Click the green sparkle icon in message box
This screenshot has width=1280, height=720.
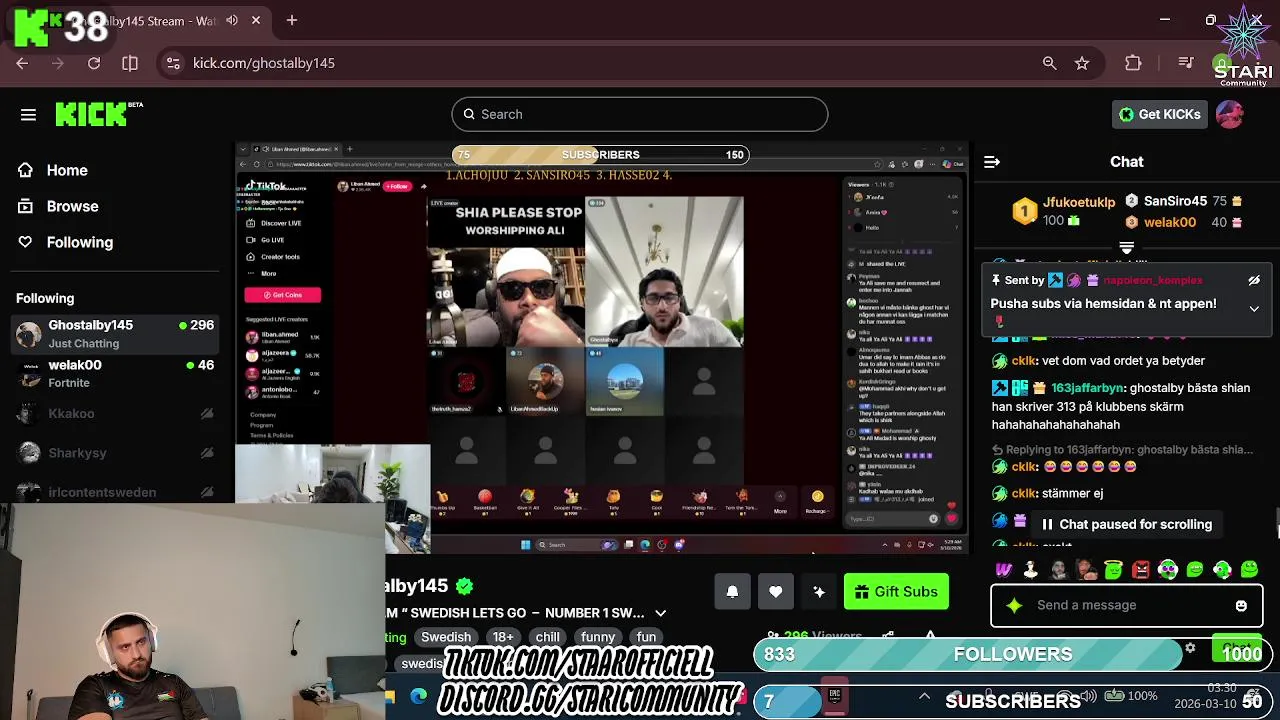(x=1014, y=605)
